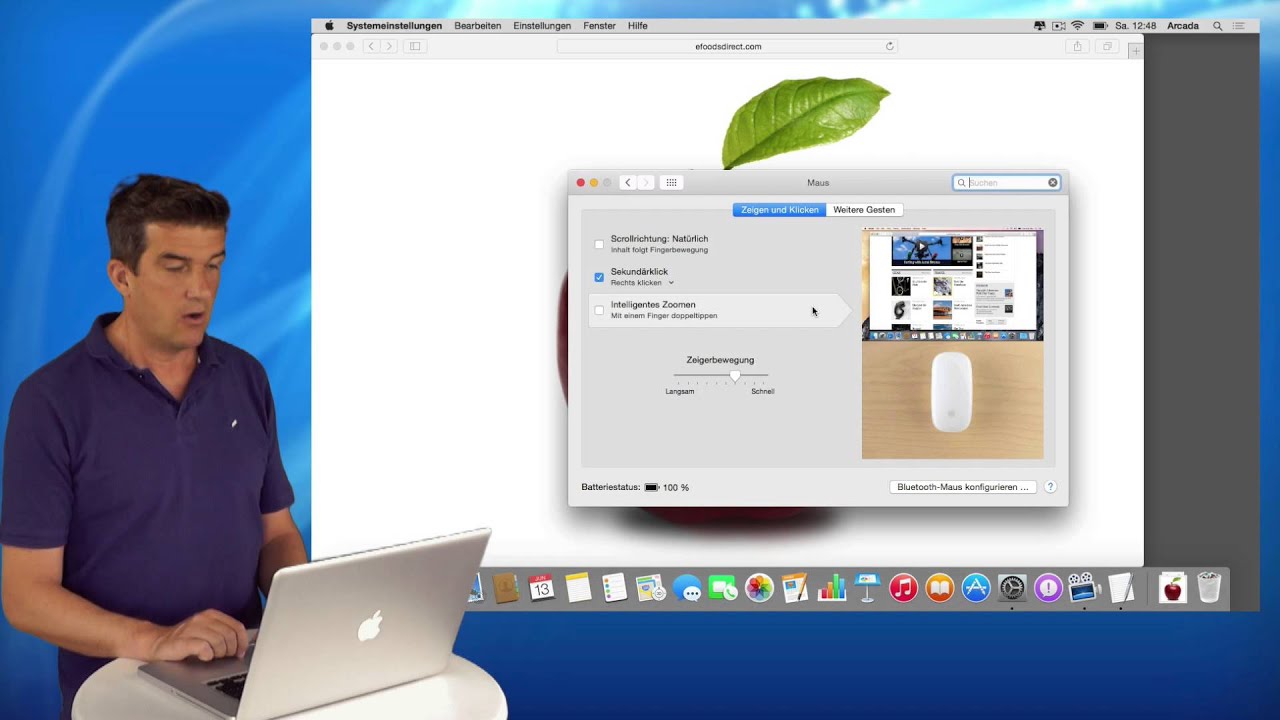Click the Zeigerbewegung slider handle
The height and width of the screenshot is (720, 1280).
tap(735, 376)
